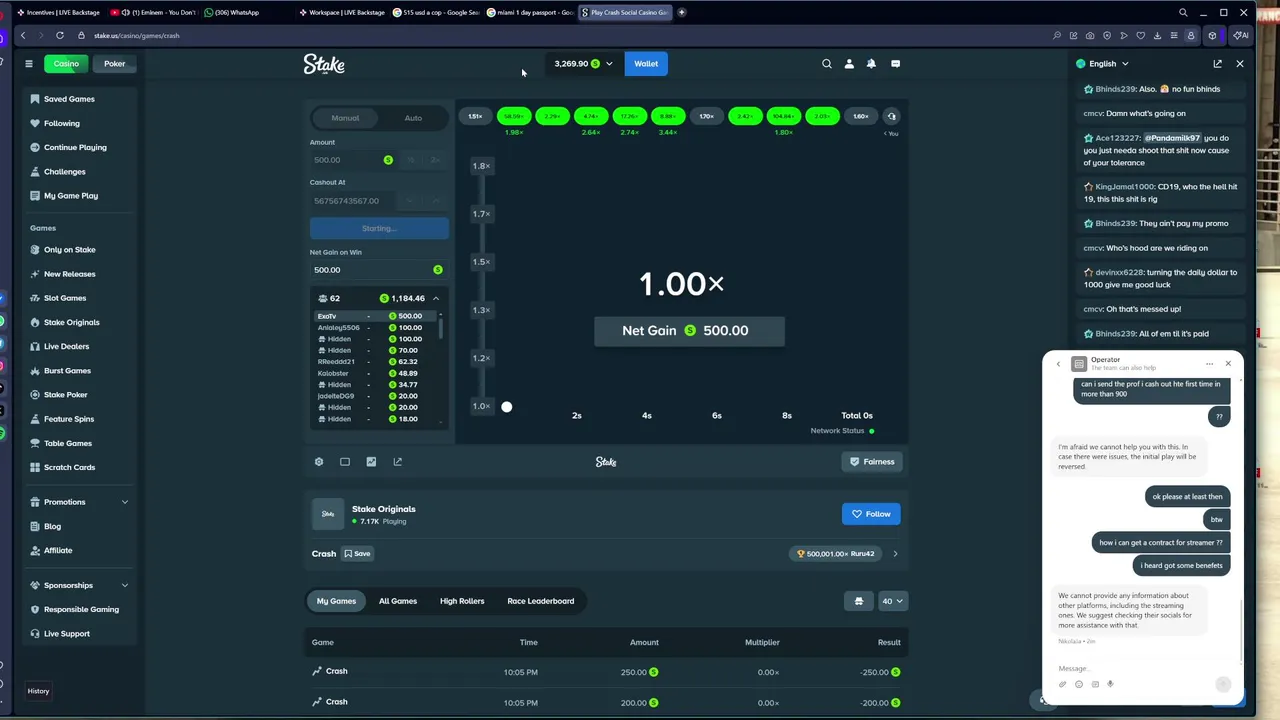Toggle the chat bubble icon in header
Image resolution: width=1280 pixels, height=720 pixels.
(895, 63)
